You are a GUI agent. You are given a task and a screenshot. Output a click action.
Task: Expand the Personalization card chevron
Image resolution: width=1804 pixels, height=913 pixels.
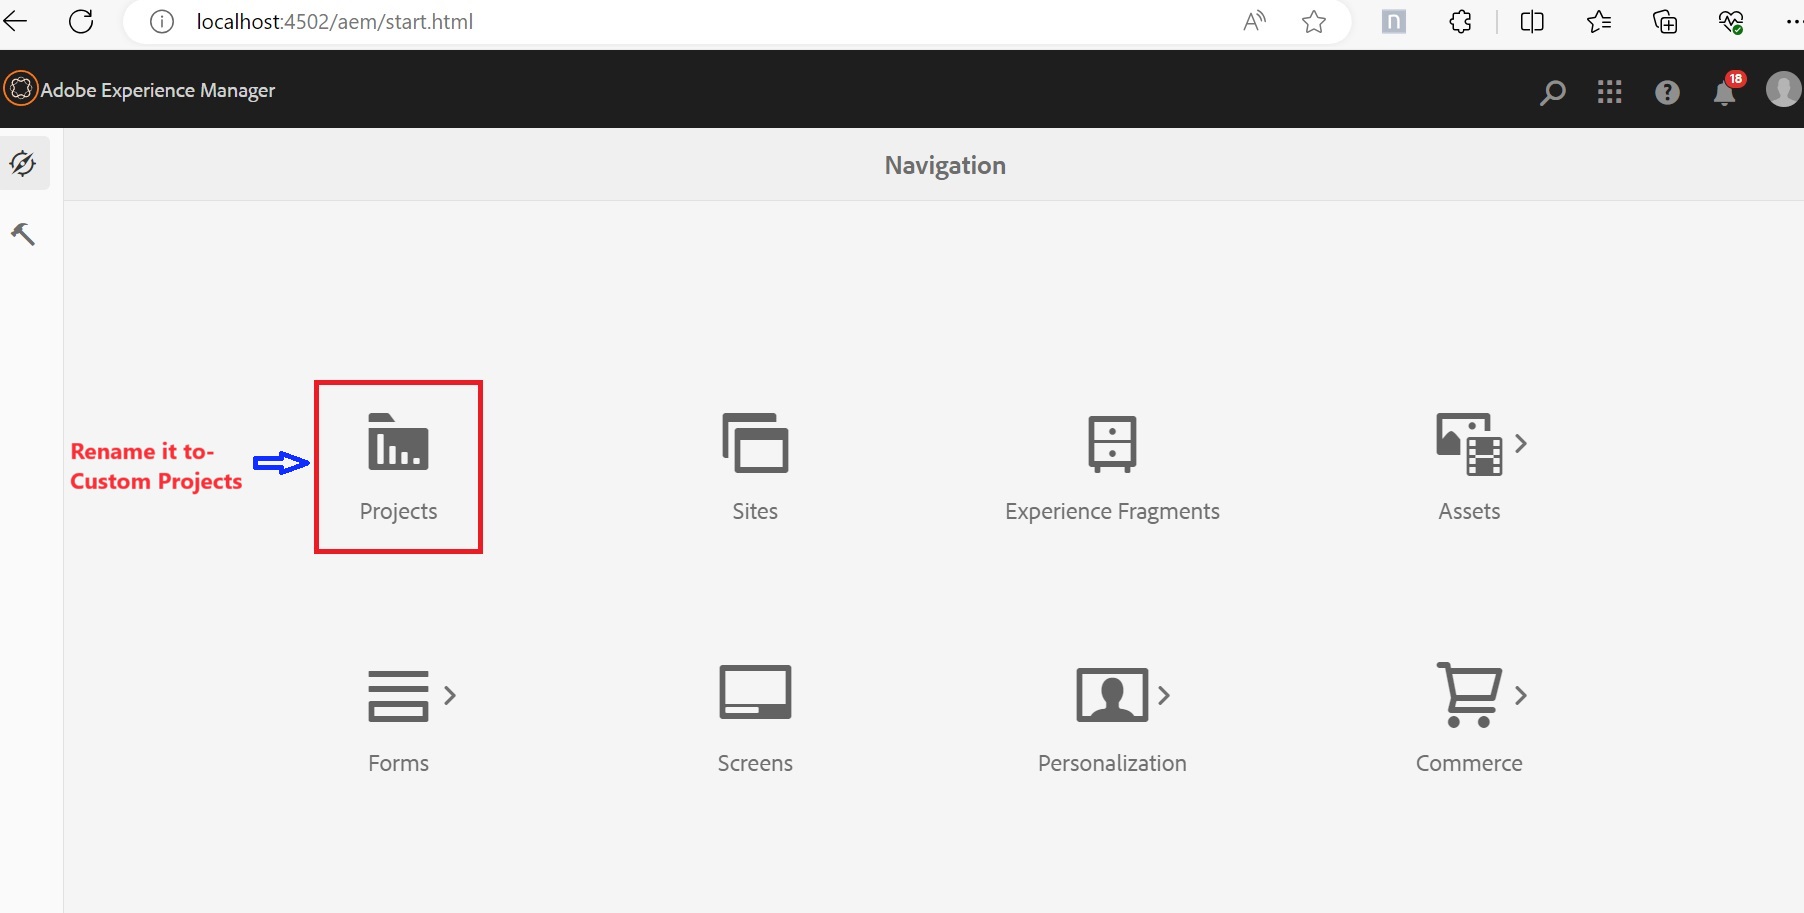point(1164,696)
